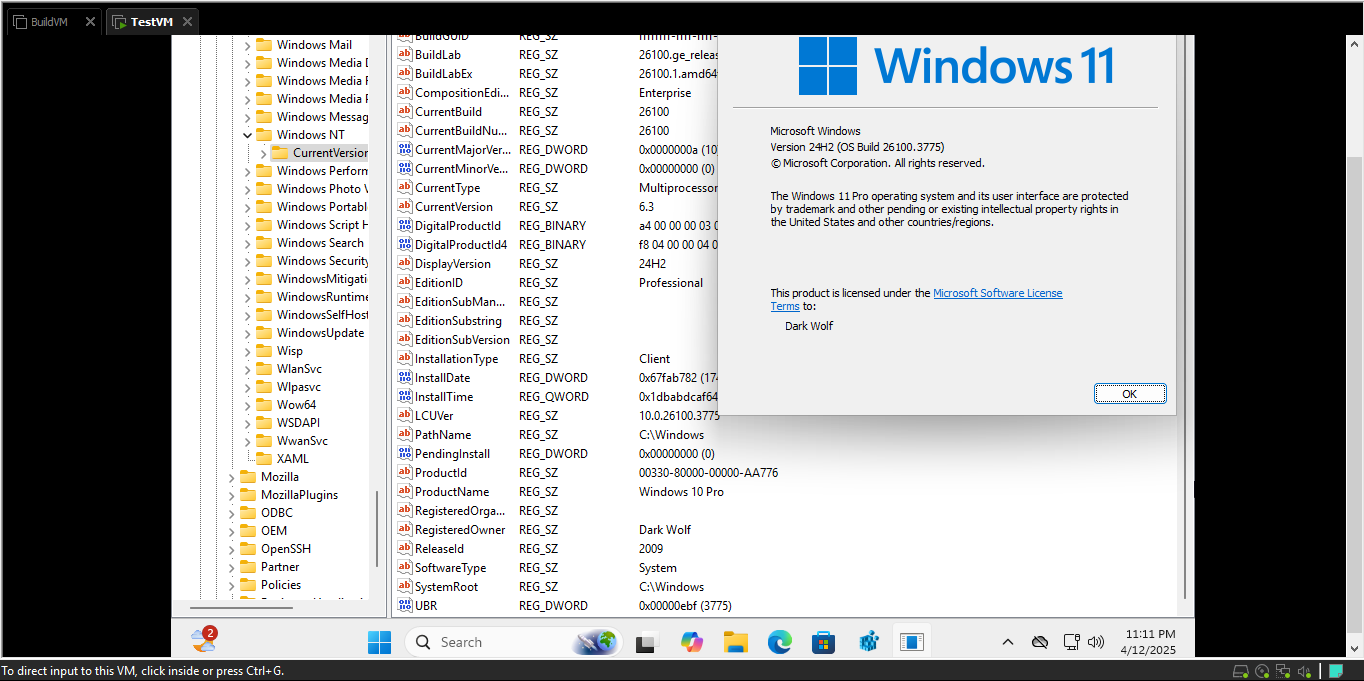Click the CurrentMajorVersionNumber DWORD icon

(x=405, y=150)
